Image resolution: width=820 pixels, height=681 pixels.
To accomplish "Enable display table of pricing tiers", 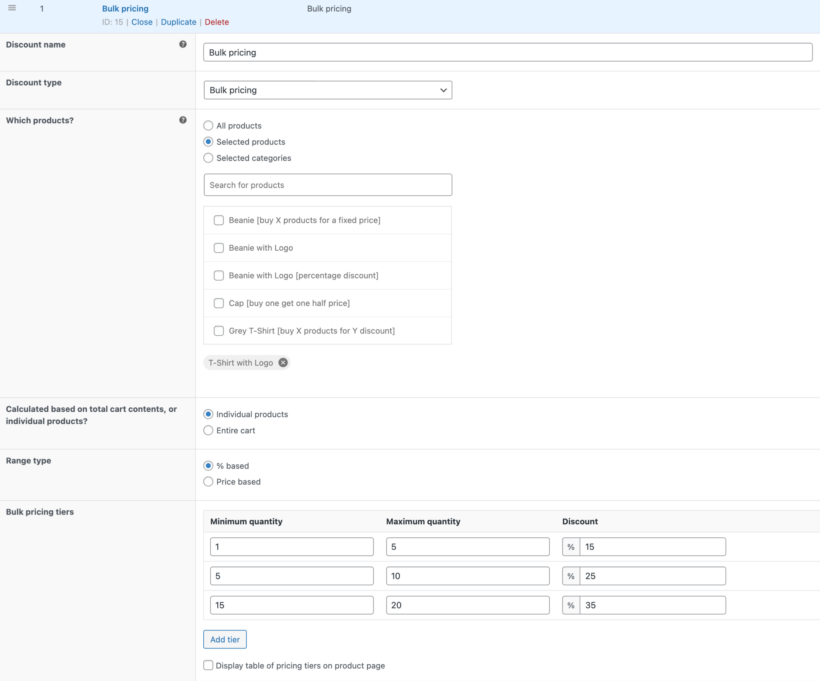I will point(208,665).
